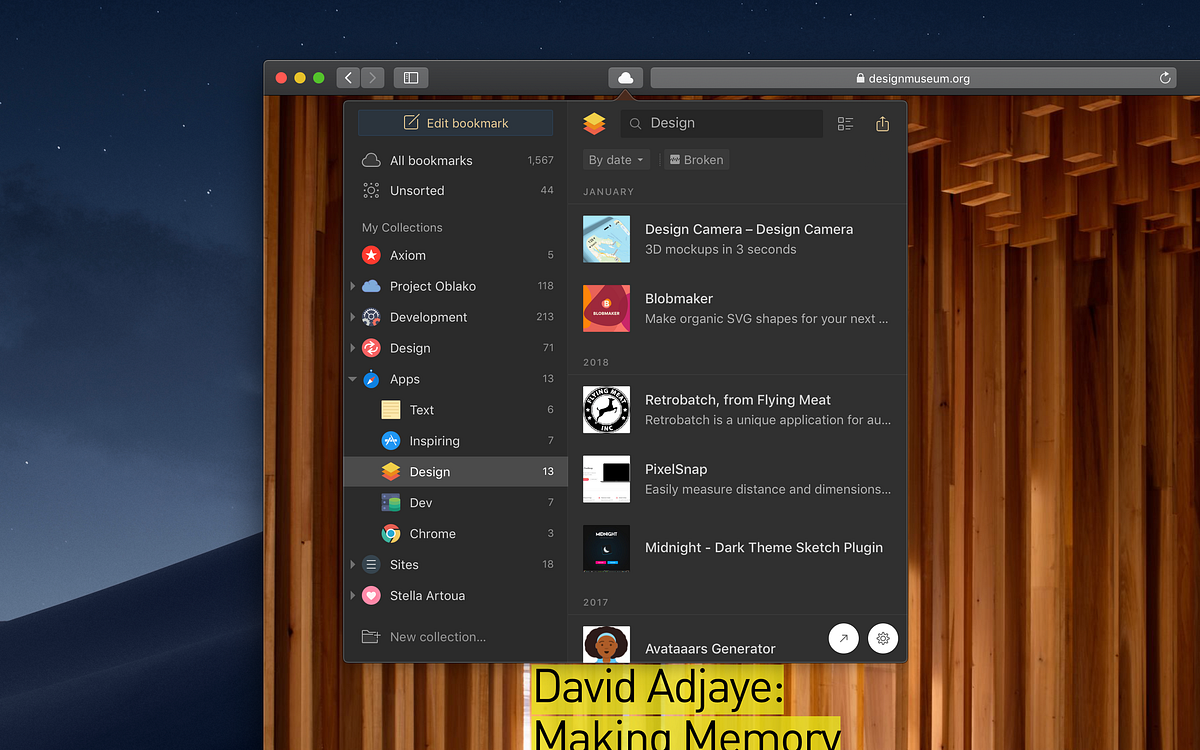Click New collection...
This screenshot has width=1200, height=750.
(438, 637)
